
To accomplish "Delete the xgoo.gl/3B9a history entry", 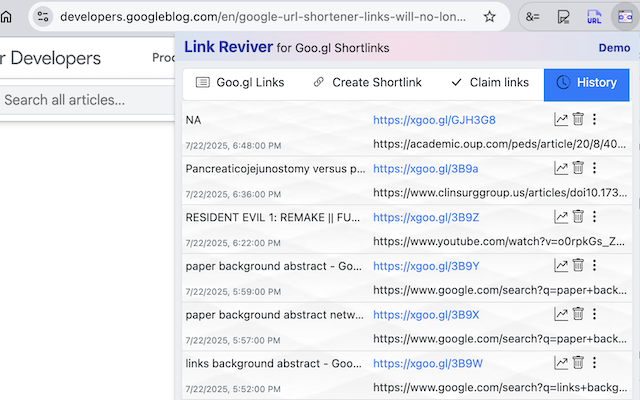I will click(x=578, y=168).
